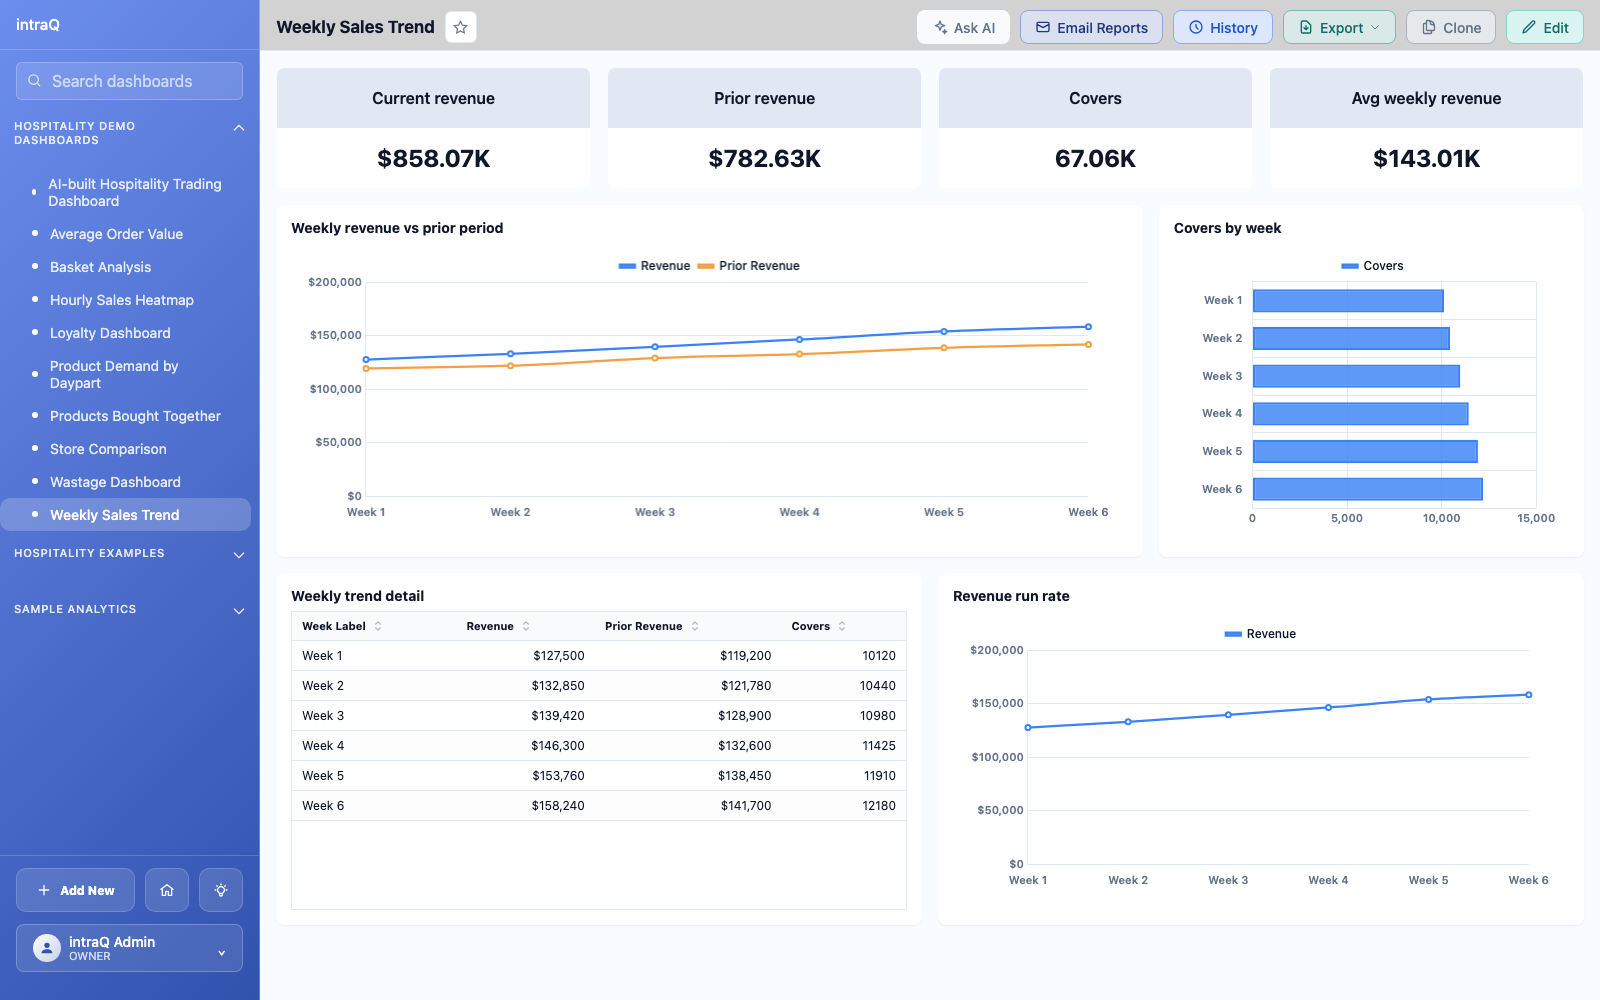
Task: Click the Ask AI button
Action: (963, 27)
